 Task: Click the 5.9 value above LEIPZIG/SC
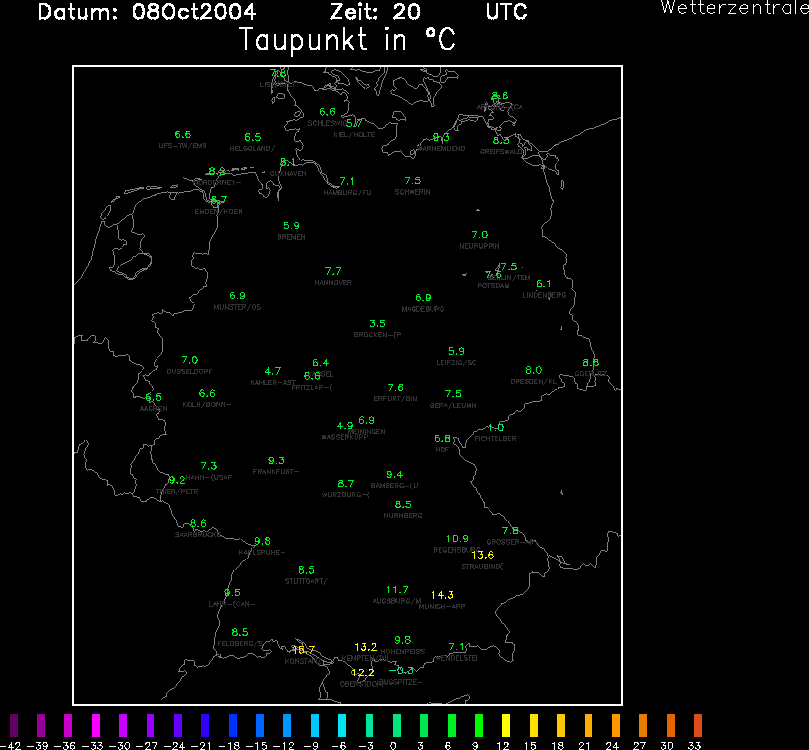pos(457,351)
